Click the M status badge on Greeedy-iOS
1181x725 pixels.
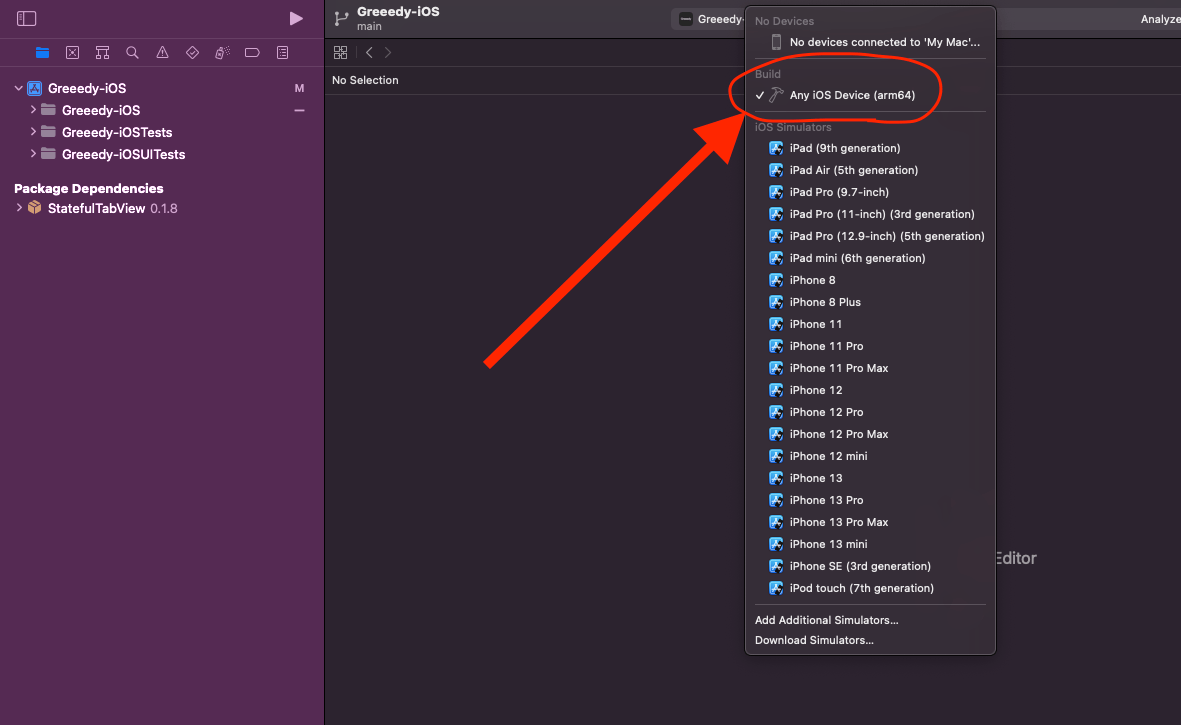(x=299, y=88)
